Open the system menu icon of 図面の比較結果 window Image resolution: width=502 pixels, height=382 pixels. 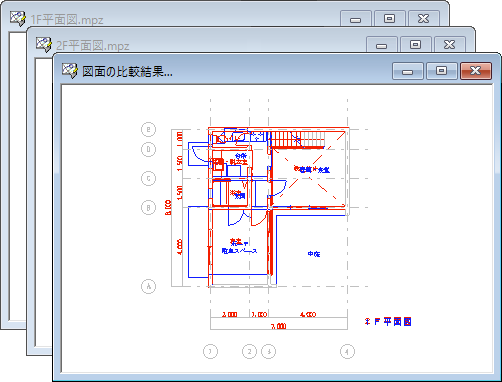70,70
